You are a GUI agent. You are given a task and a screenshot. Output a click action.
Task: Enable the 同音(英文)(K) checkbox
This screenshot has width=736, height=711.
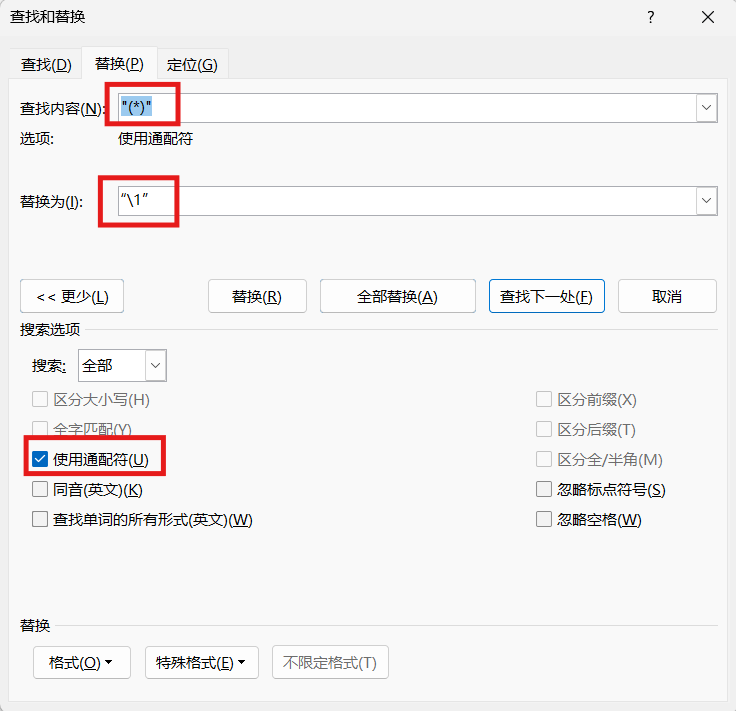40,490
